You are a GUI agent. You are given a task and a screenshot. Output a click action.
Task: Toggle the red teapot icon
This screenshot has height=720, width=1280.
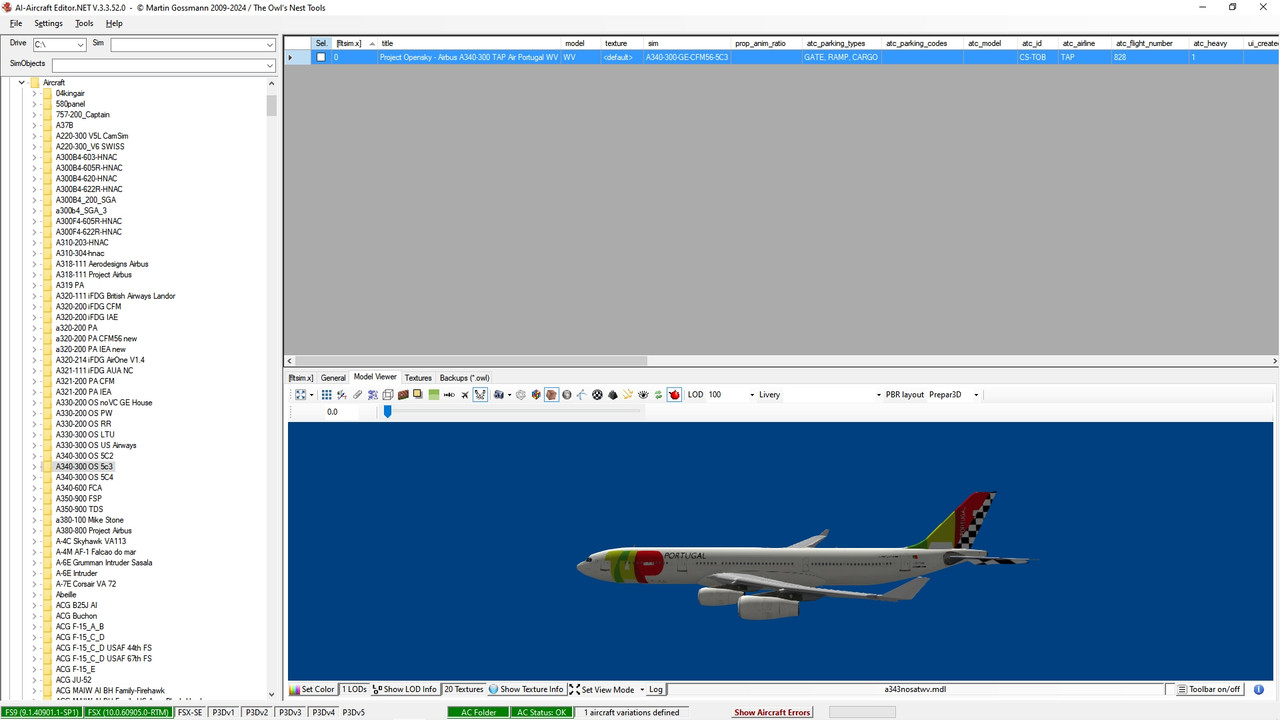point(674,394)
